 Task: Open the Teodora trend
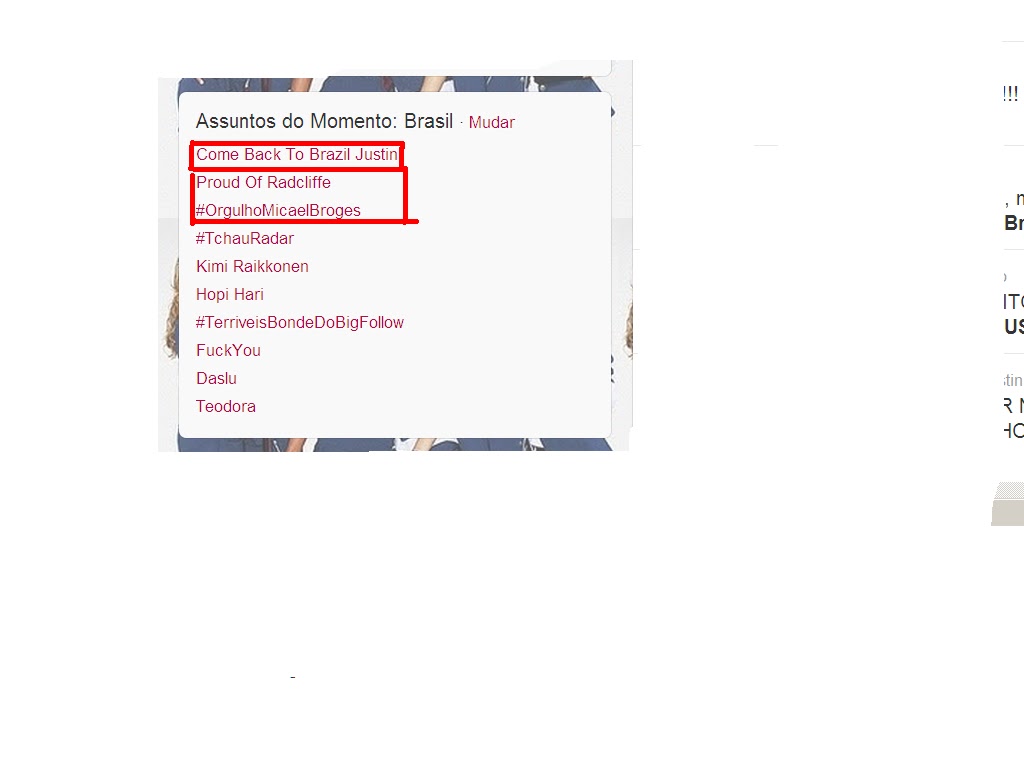pyautogui.click(x=226, y=406)
